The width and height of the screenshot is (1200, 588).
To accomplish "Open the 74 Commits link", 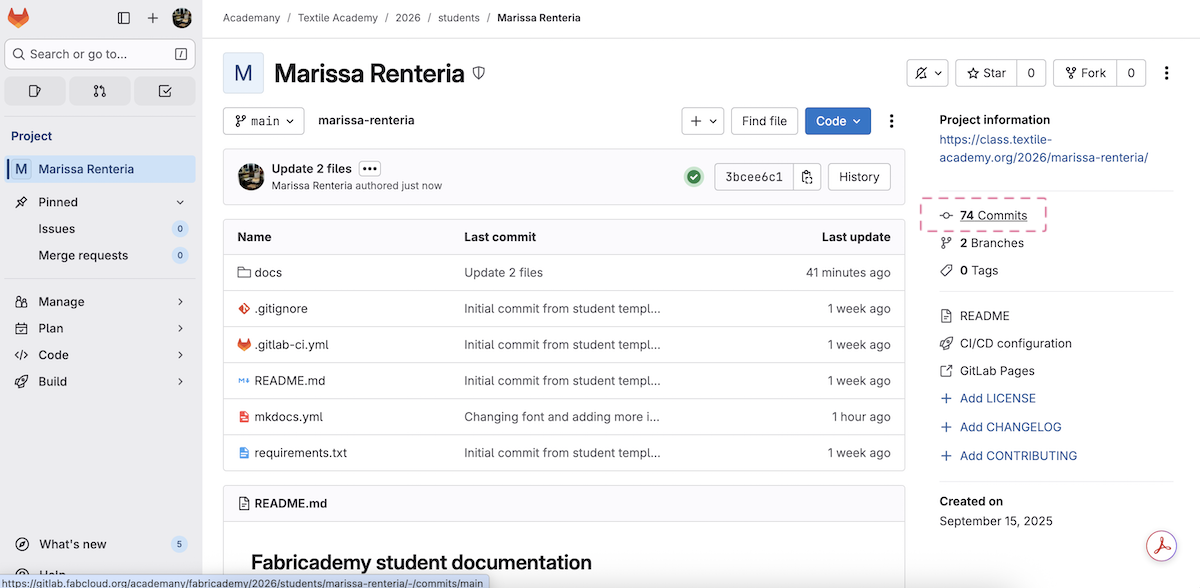I will (x=992, y=215).
